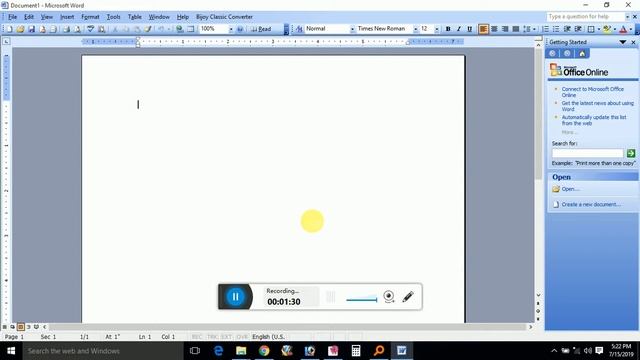Toggle EXT extend selection in status bar
This screenshot has height=360, width=640.
click(227, 337)
